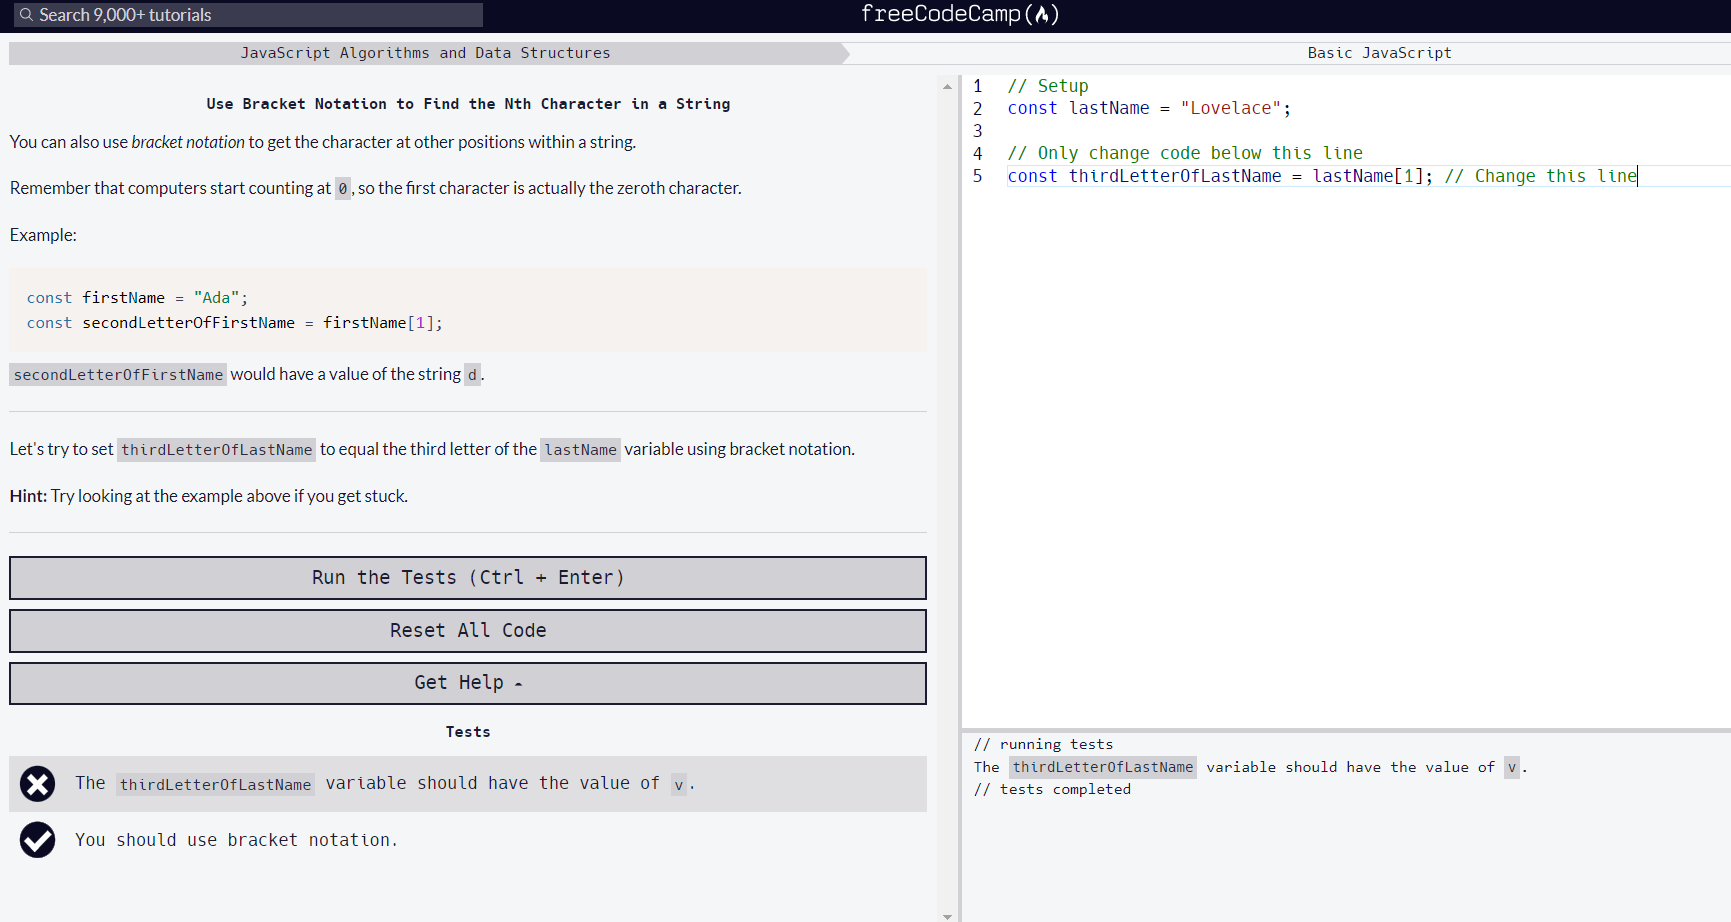Click the X icon on the failed test
The height and width of the screenshot is (922, 1731).
coord(37,784)
